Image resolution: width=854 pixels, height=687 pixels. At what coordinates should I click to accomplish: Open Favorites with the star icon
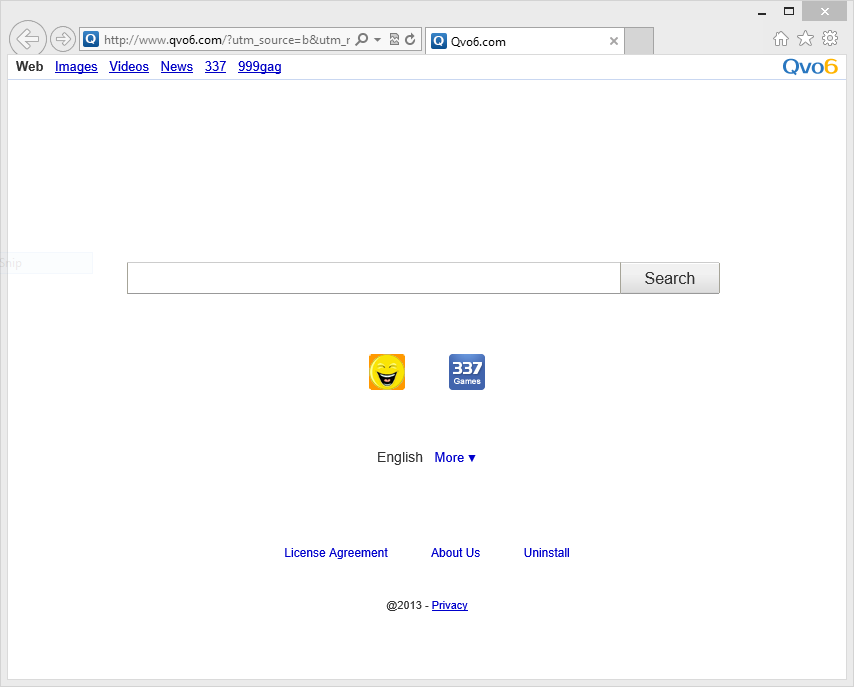coord(805,39)
